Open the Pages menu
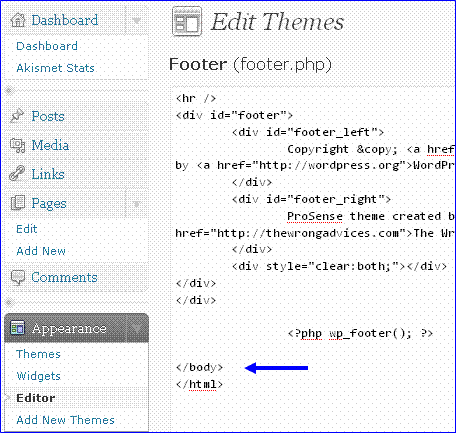The width and height of the screenshot is (456, 433). (x=49, y=204)
